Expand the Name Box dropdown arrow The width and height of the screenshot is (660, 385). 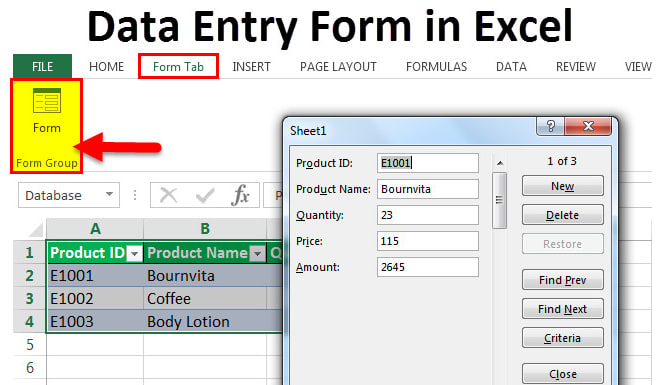tap(109, 194)
